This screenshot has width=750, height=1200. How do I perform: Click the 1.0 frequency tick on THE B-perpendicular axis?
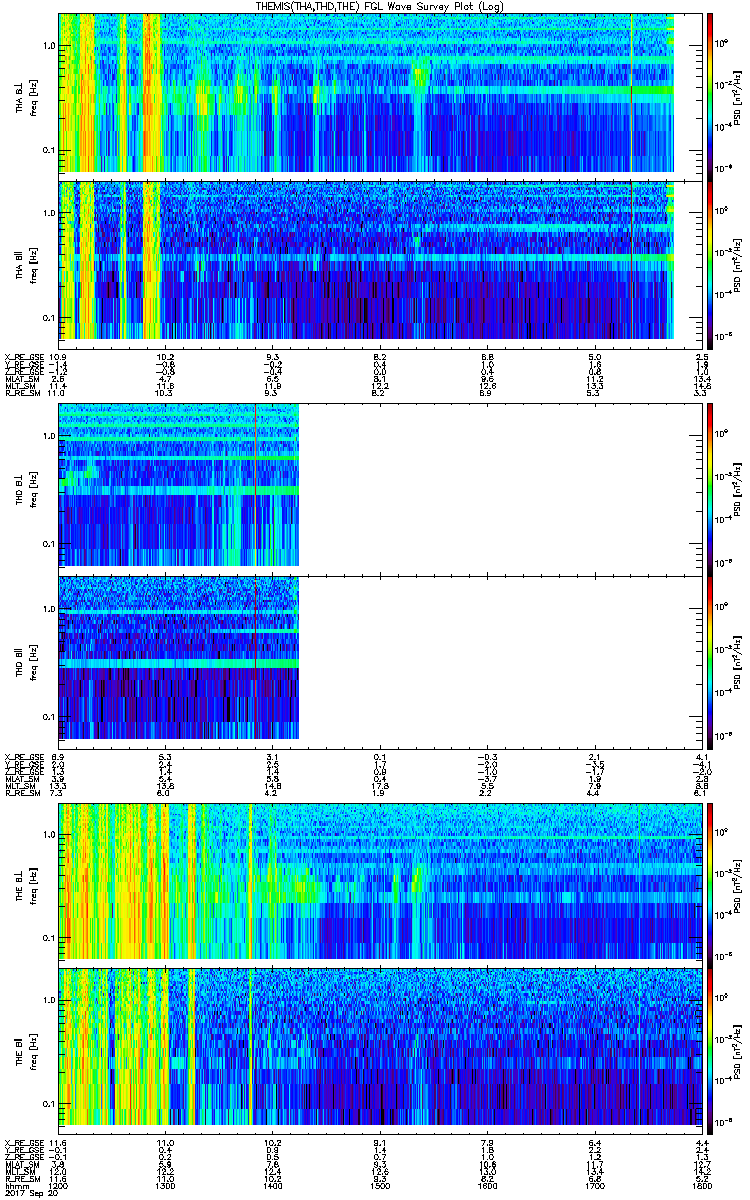pos(49,834)
